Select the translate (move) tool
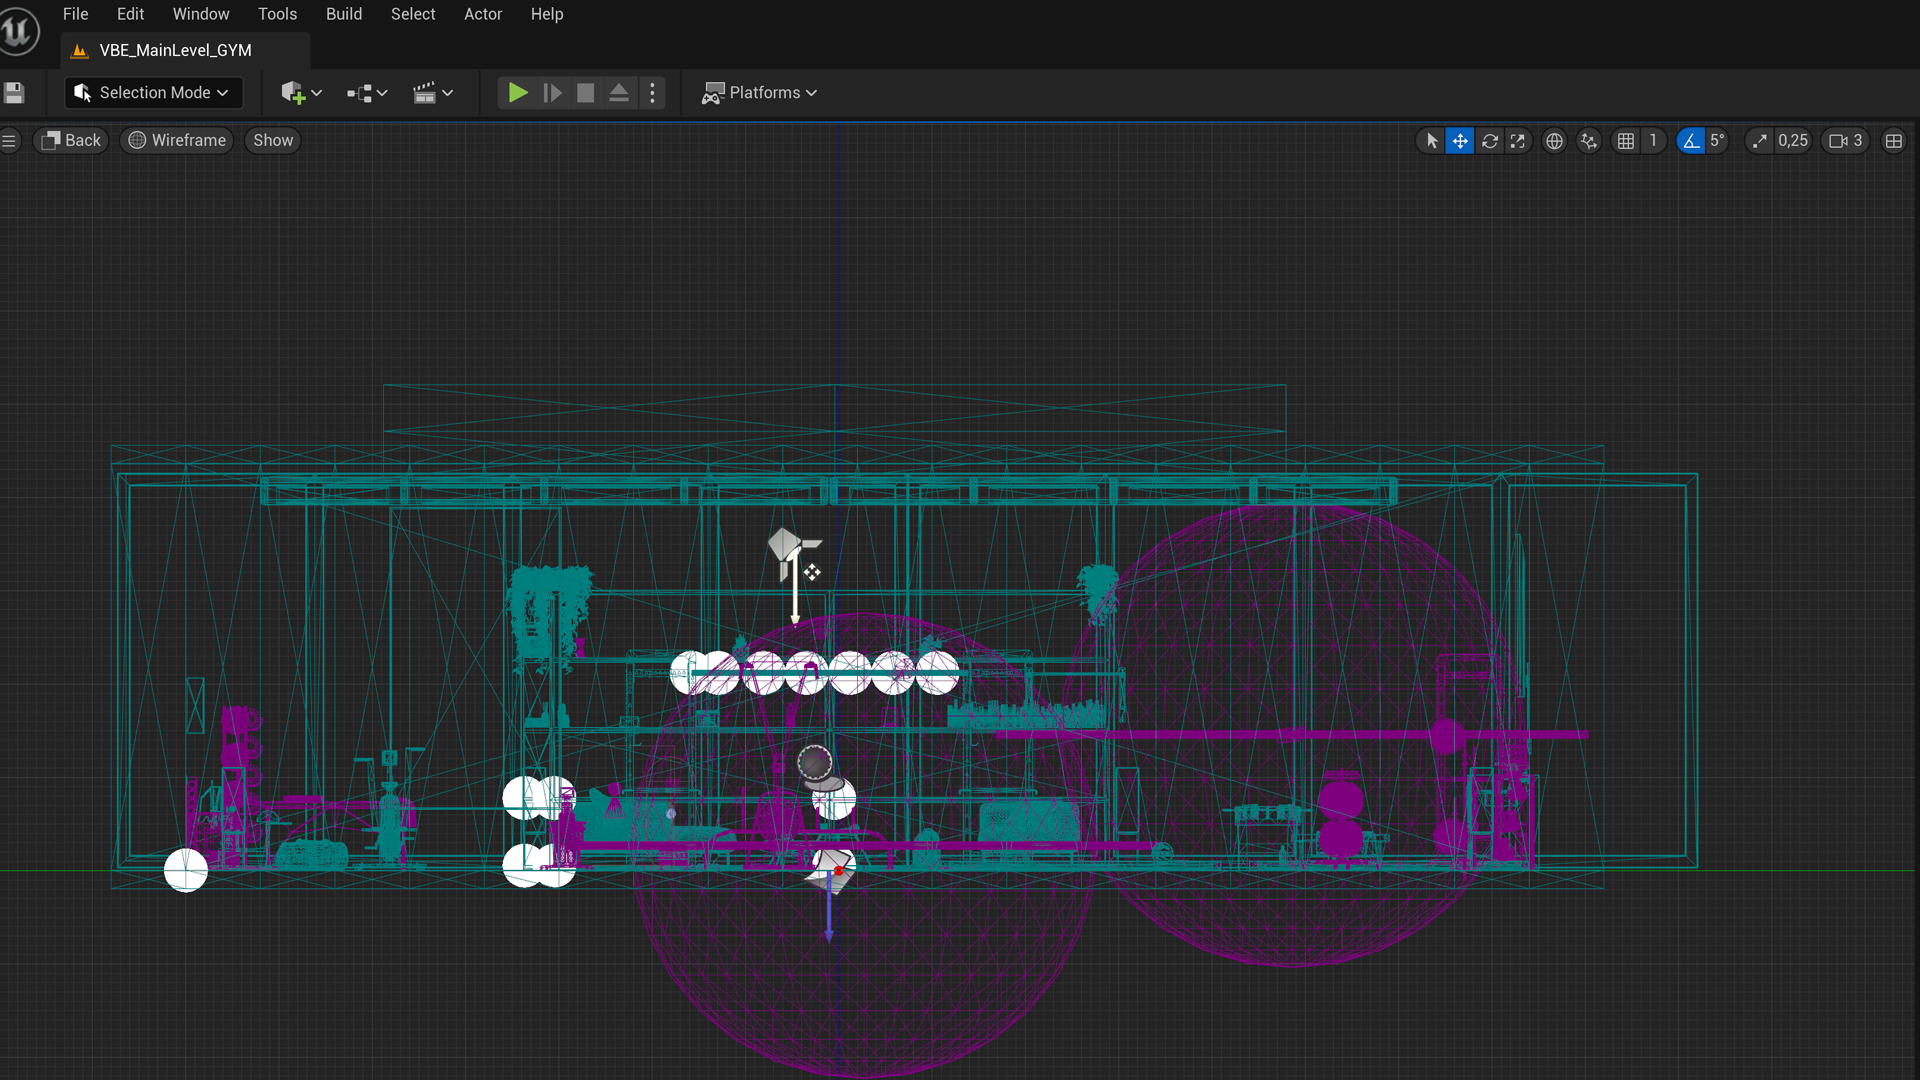Image resolution: width=1920 pixels, height=1080 pixels. pyautogui.click(x=1460, y=141)
